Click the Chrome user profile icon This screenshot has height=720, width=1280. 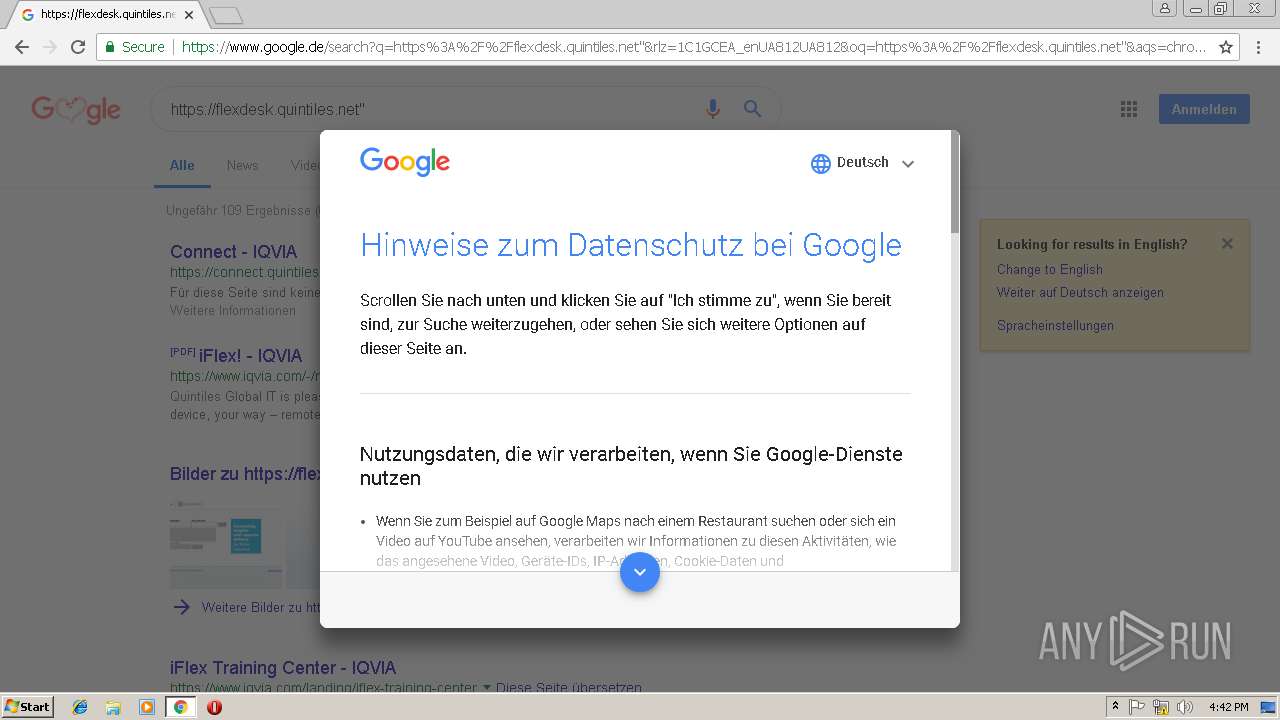[x=1165, y=8]
